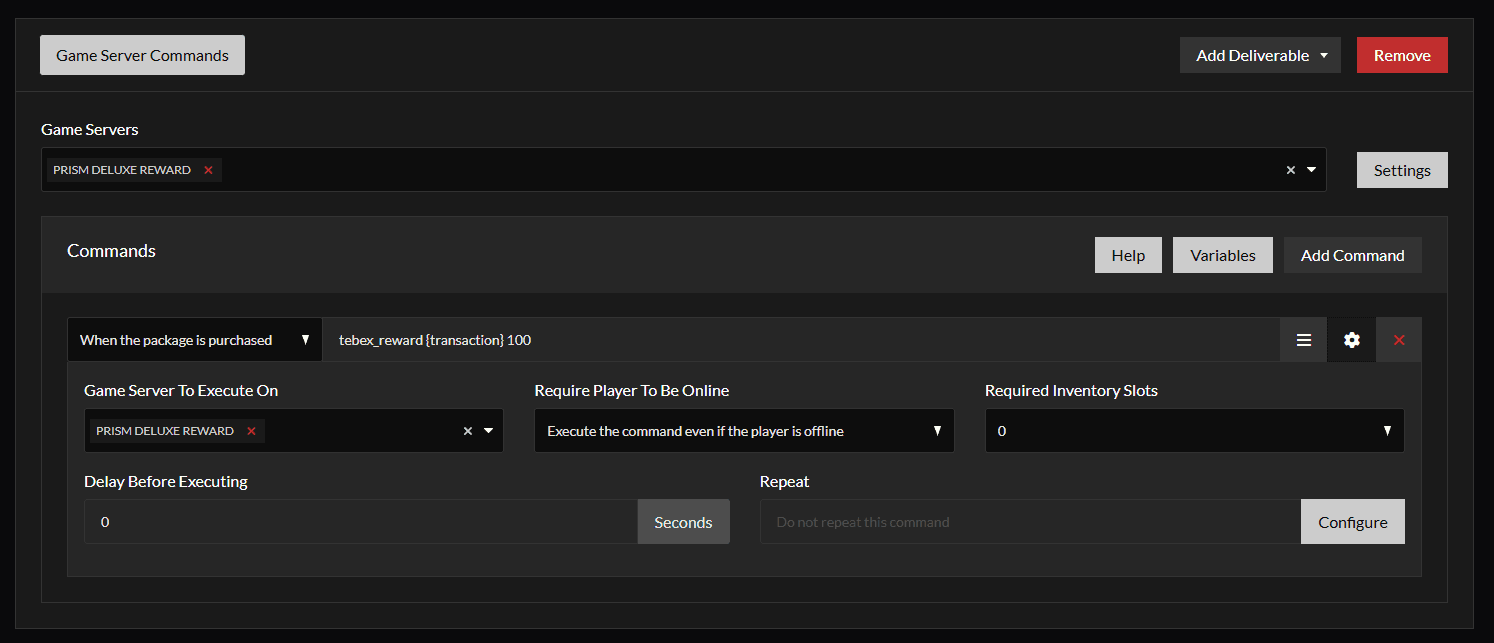Open the Add Deliverable dropdown
Image resolution: width=1494 pixels, height=643 pixels.
[x=1259, y=56]
